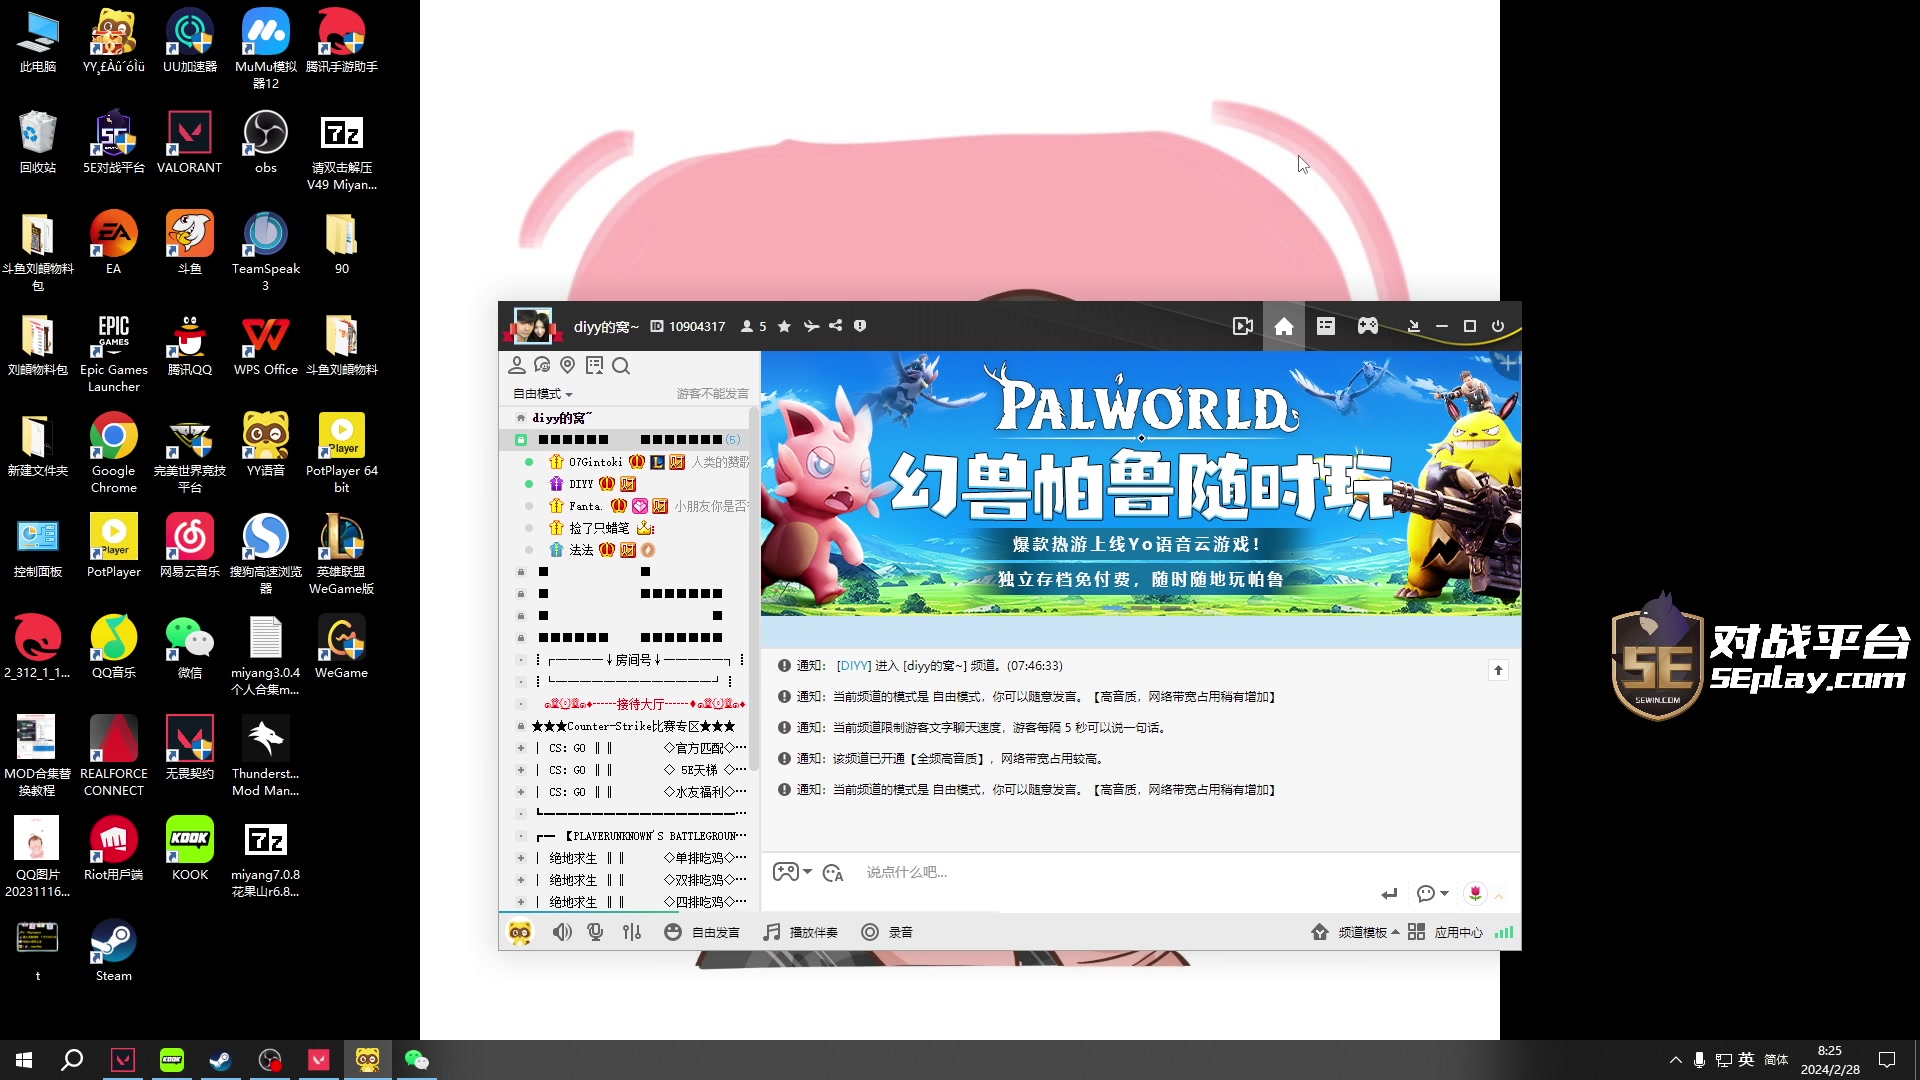Image resolution: width=1920 pixels, height=1080 pixels.
Task: Expand the CS:GO 官方匹配 channel node
Action: point(521,748)
